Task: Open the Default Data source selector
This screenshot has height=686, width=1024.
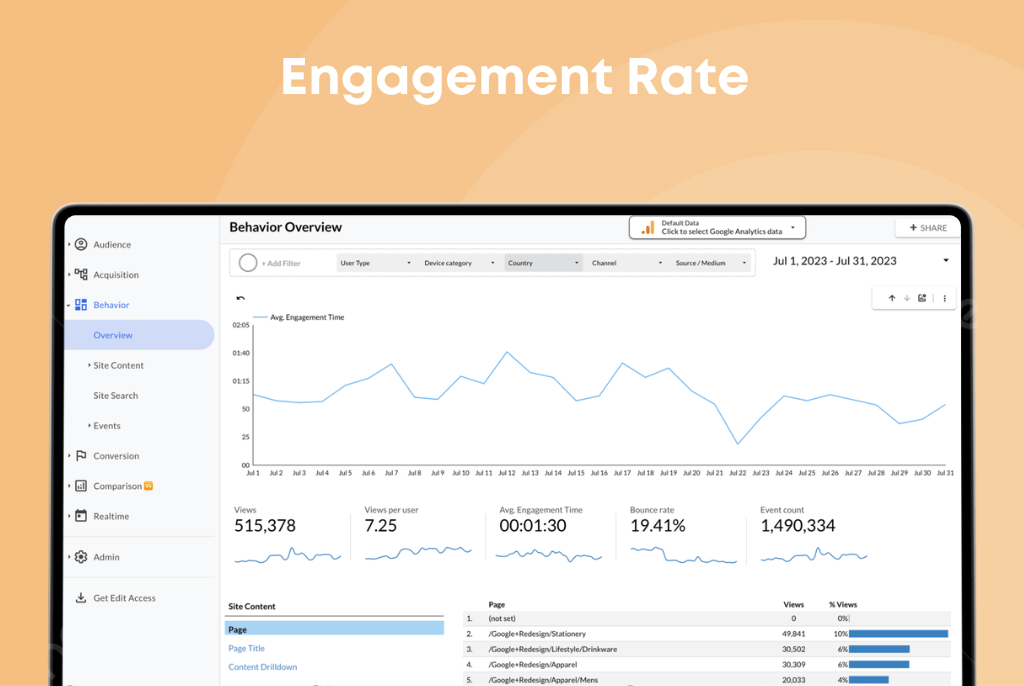Action: (717, 227)
